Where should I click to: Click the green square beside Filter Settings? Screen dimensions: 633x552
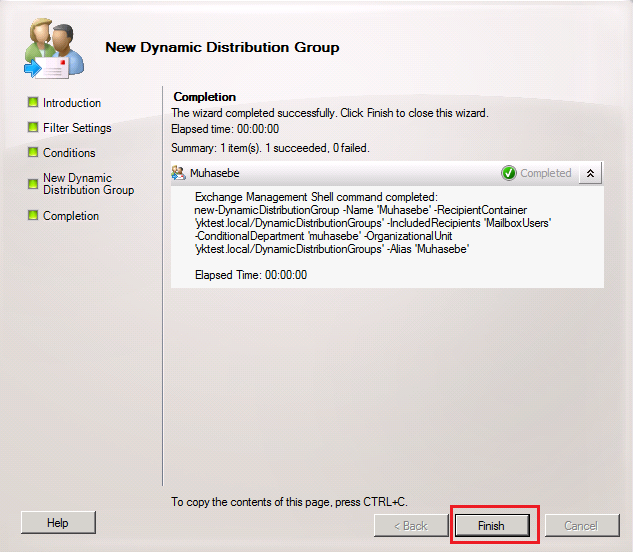33,127
